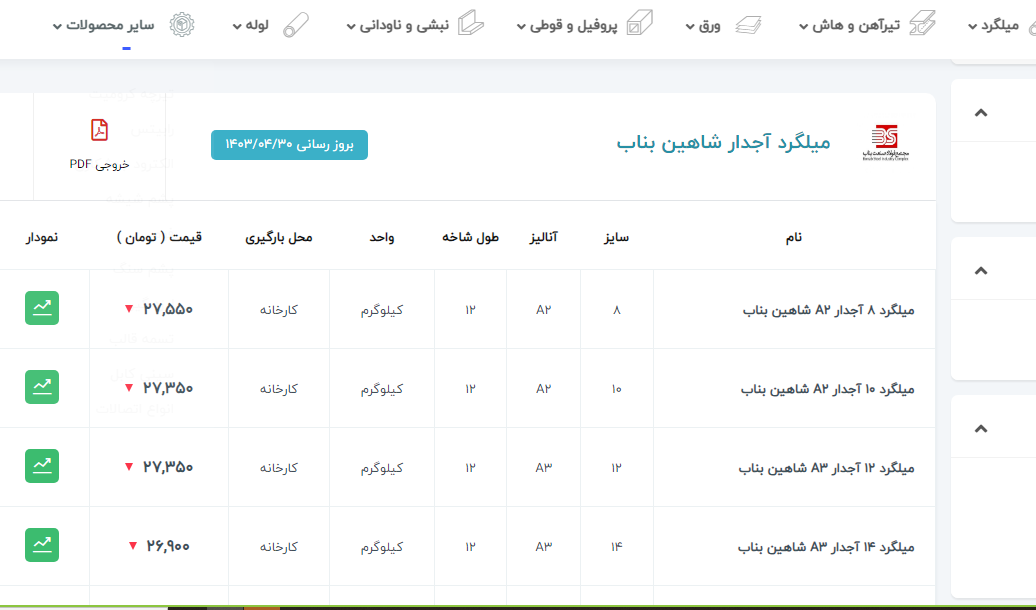Collapse the middle sidebar panel chevron
Screen dimensions: 1036x610
point(981,270)
